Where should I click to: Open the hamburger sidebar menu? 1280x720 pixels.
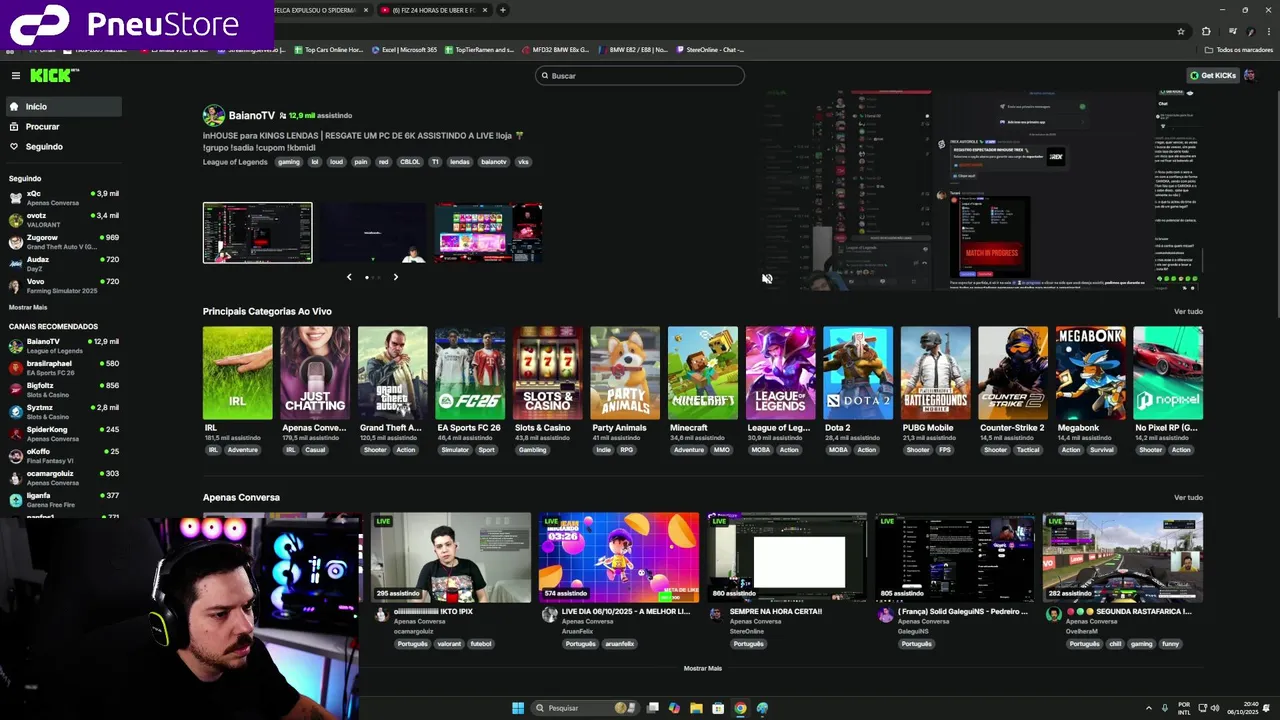(16, 76)
